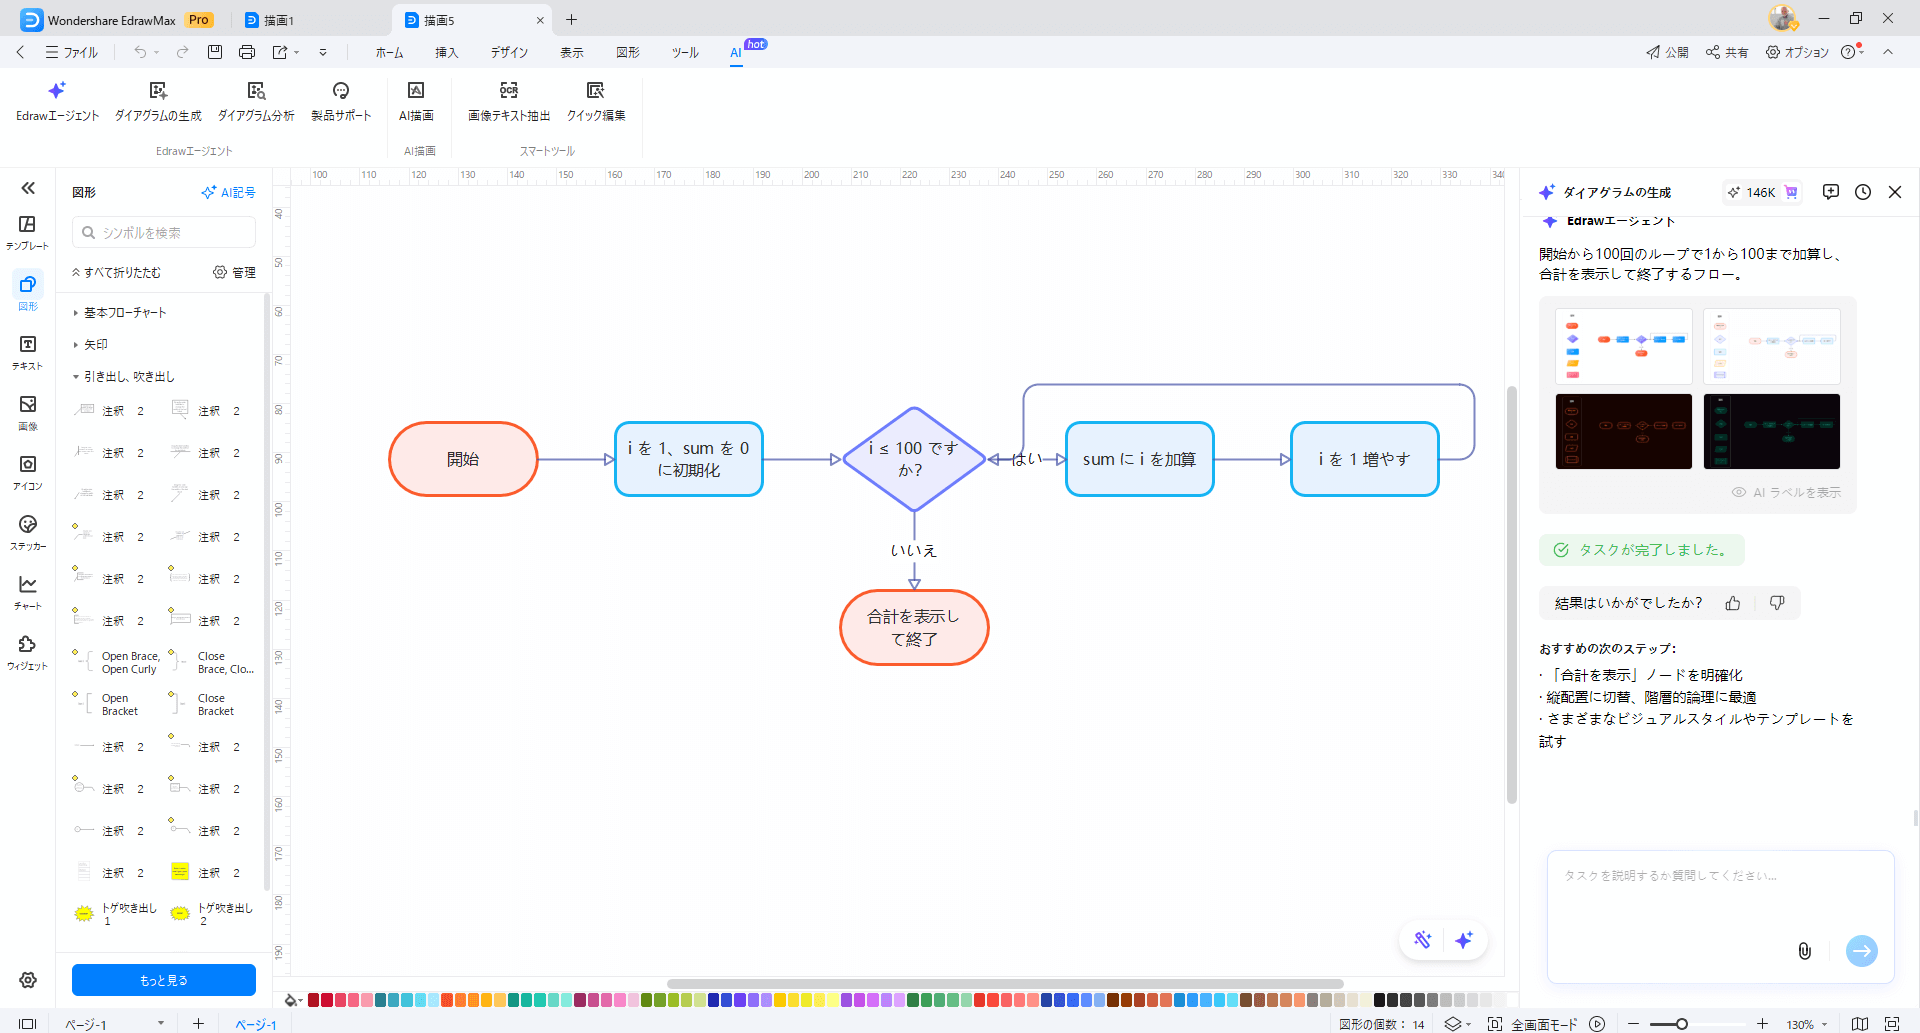1920x1033 pixels.
Task: Give thumbs up on the AI result
Action: pyautogui.click(x=1733, y=602)
